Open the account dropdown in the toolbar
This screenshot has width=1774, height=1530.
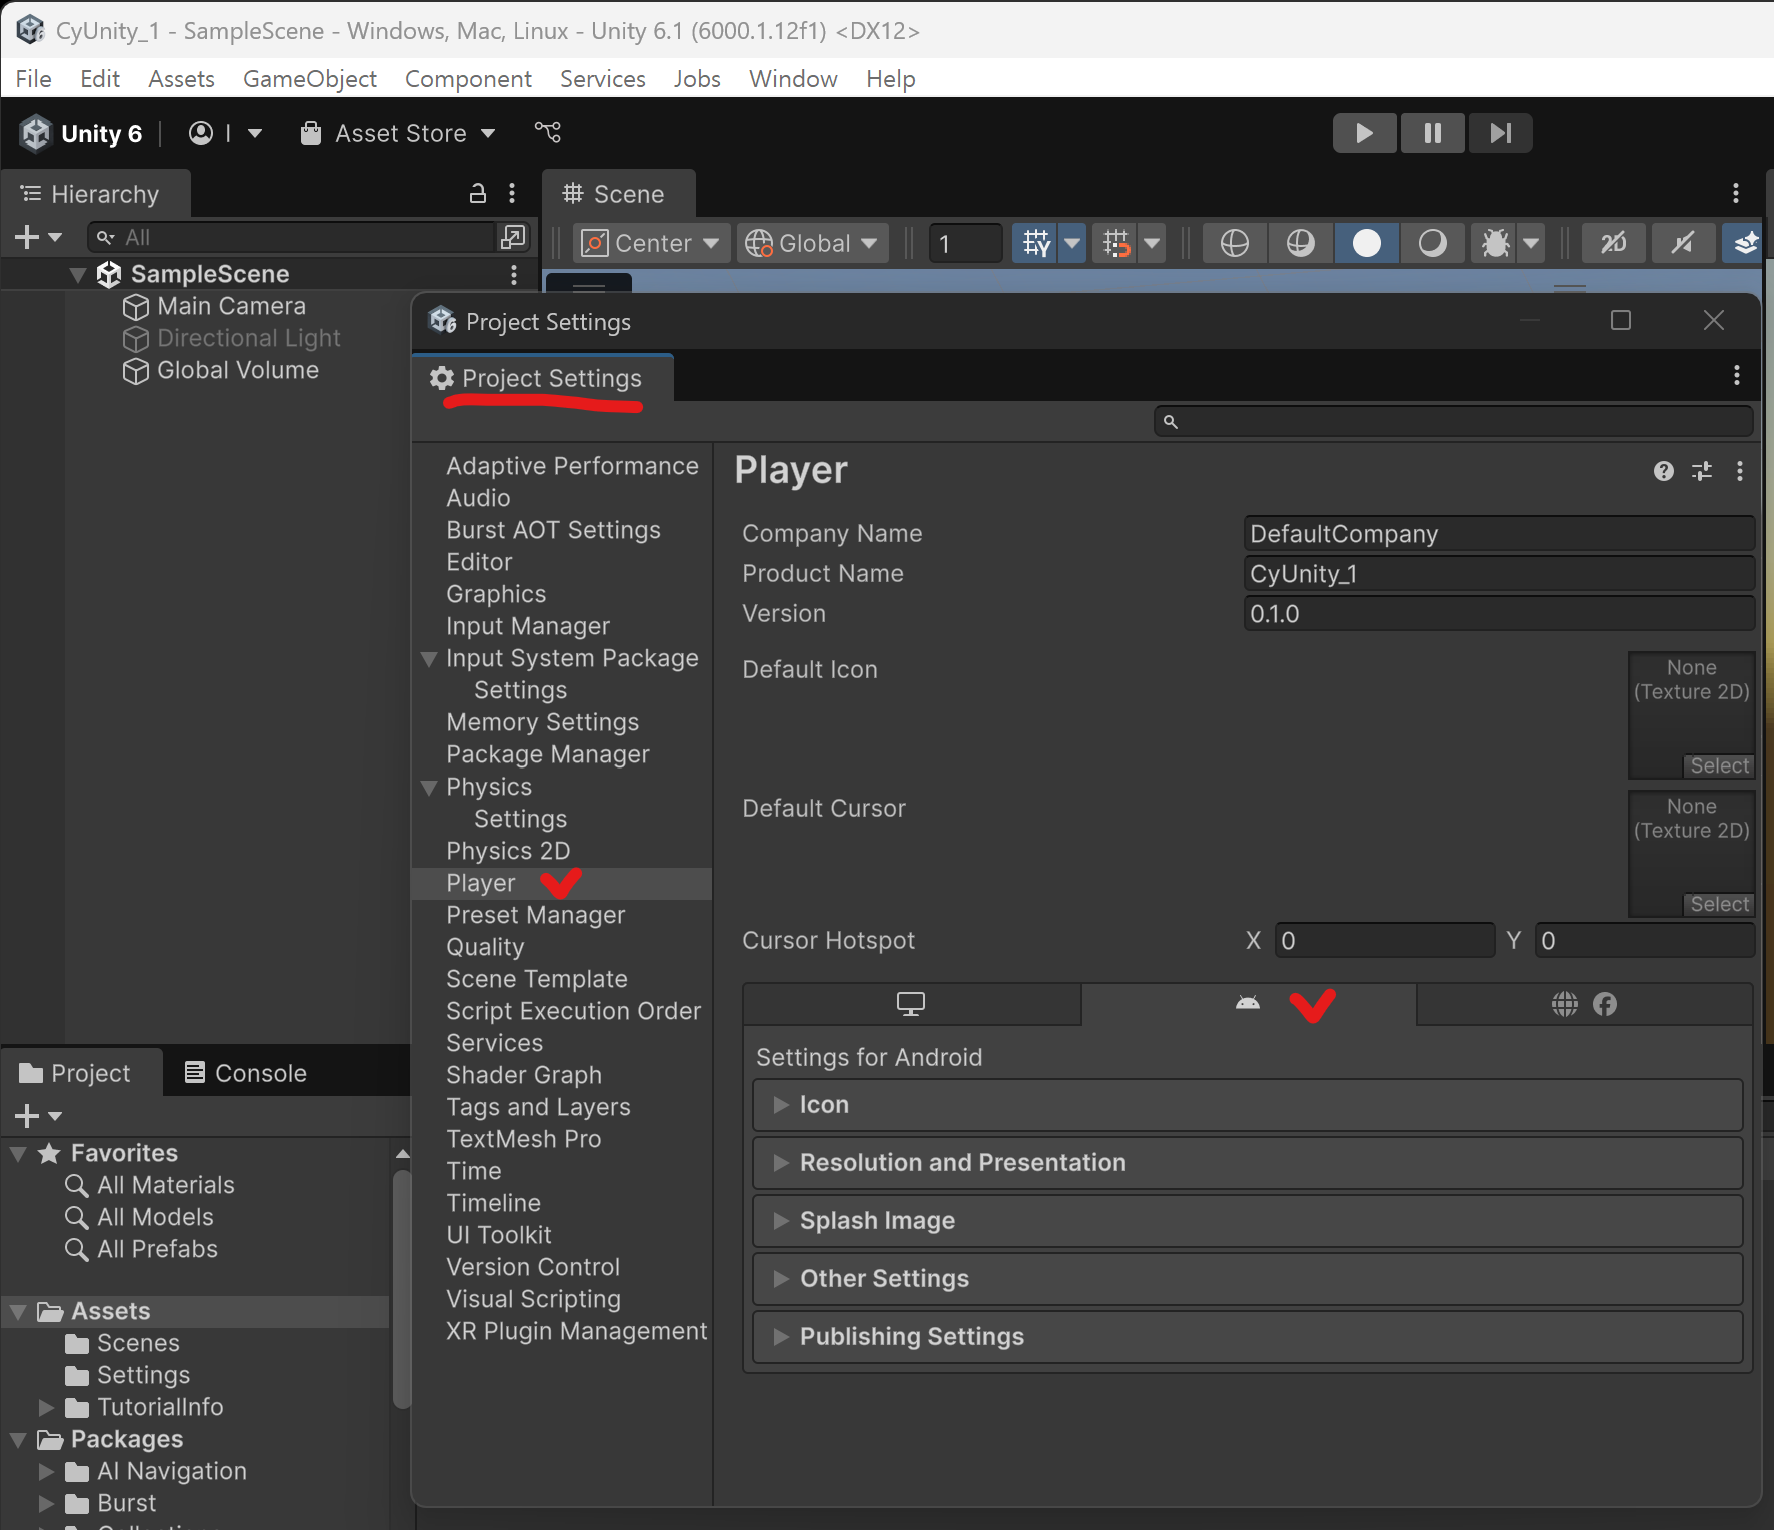[x=226, y=133]
